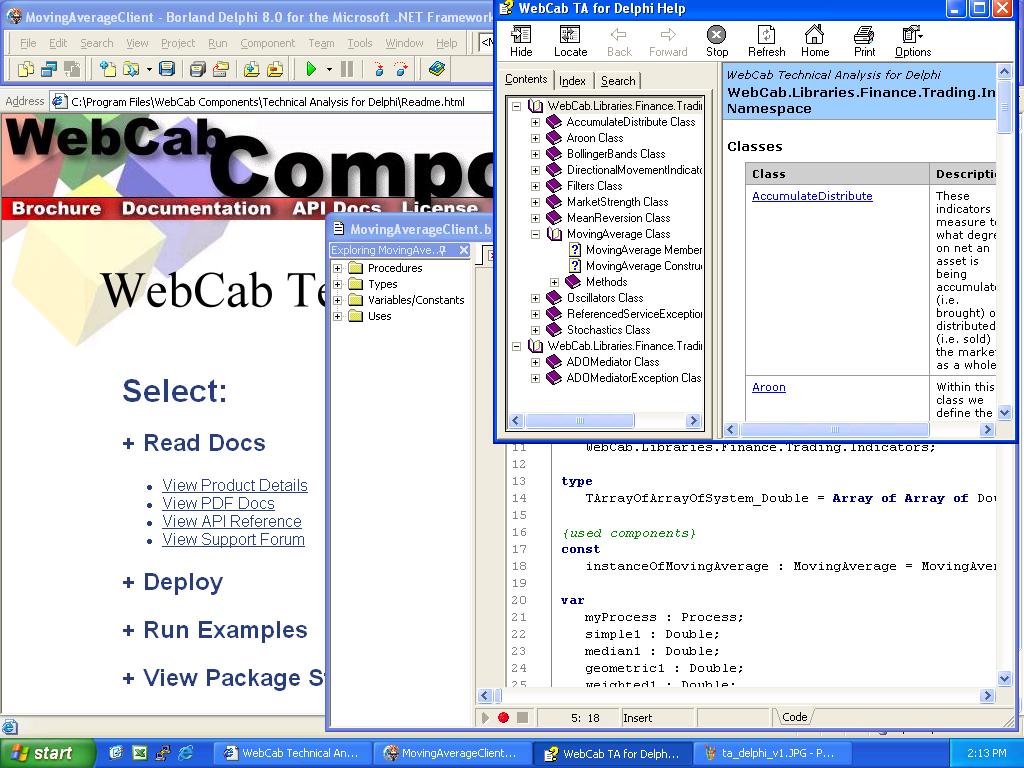Select MovingAverage Members topic in help tree
Viewport: 1024px width, 768px height.
[x=643, y=250]
